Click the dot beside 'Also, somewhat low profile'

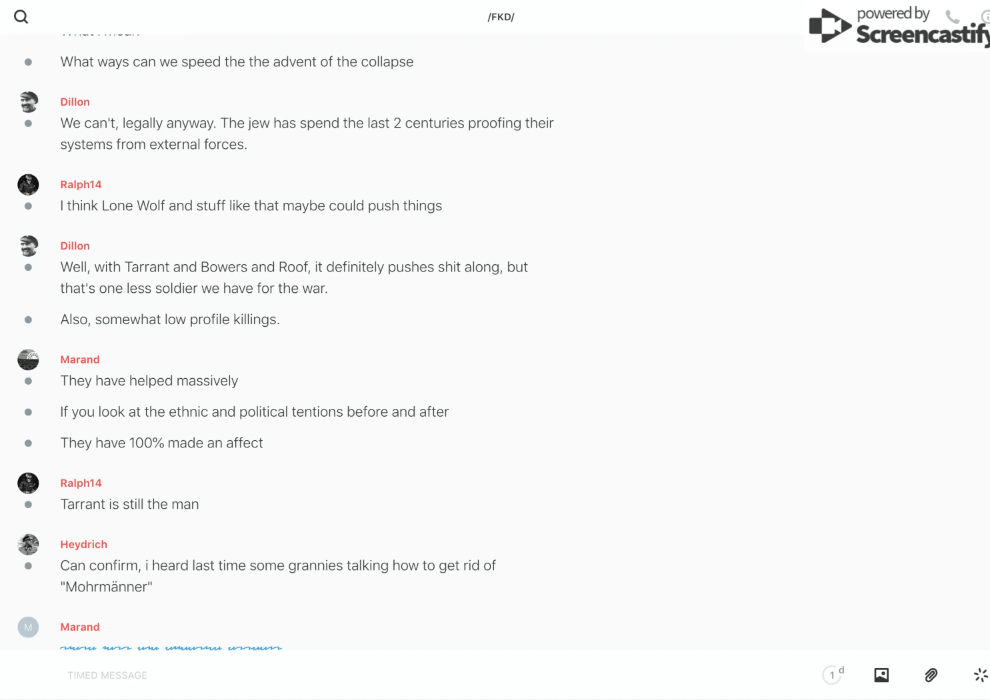point(28,320)
